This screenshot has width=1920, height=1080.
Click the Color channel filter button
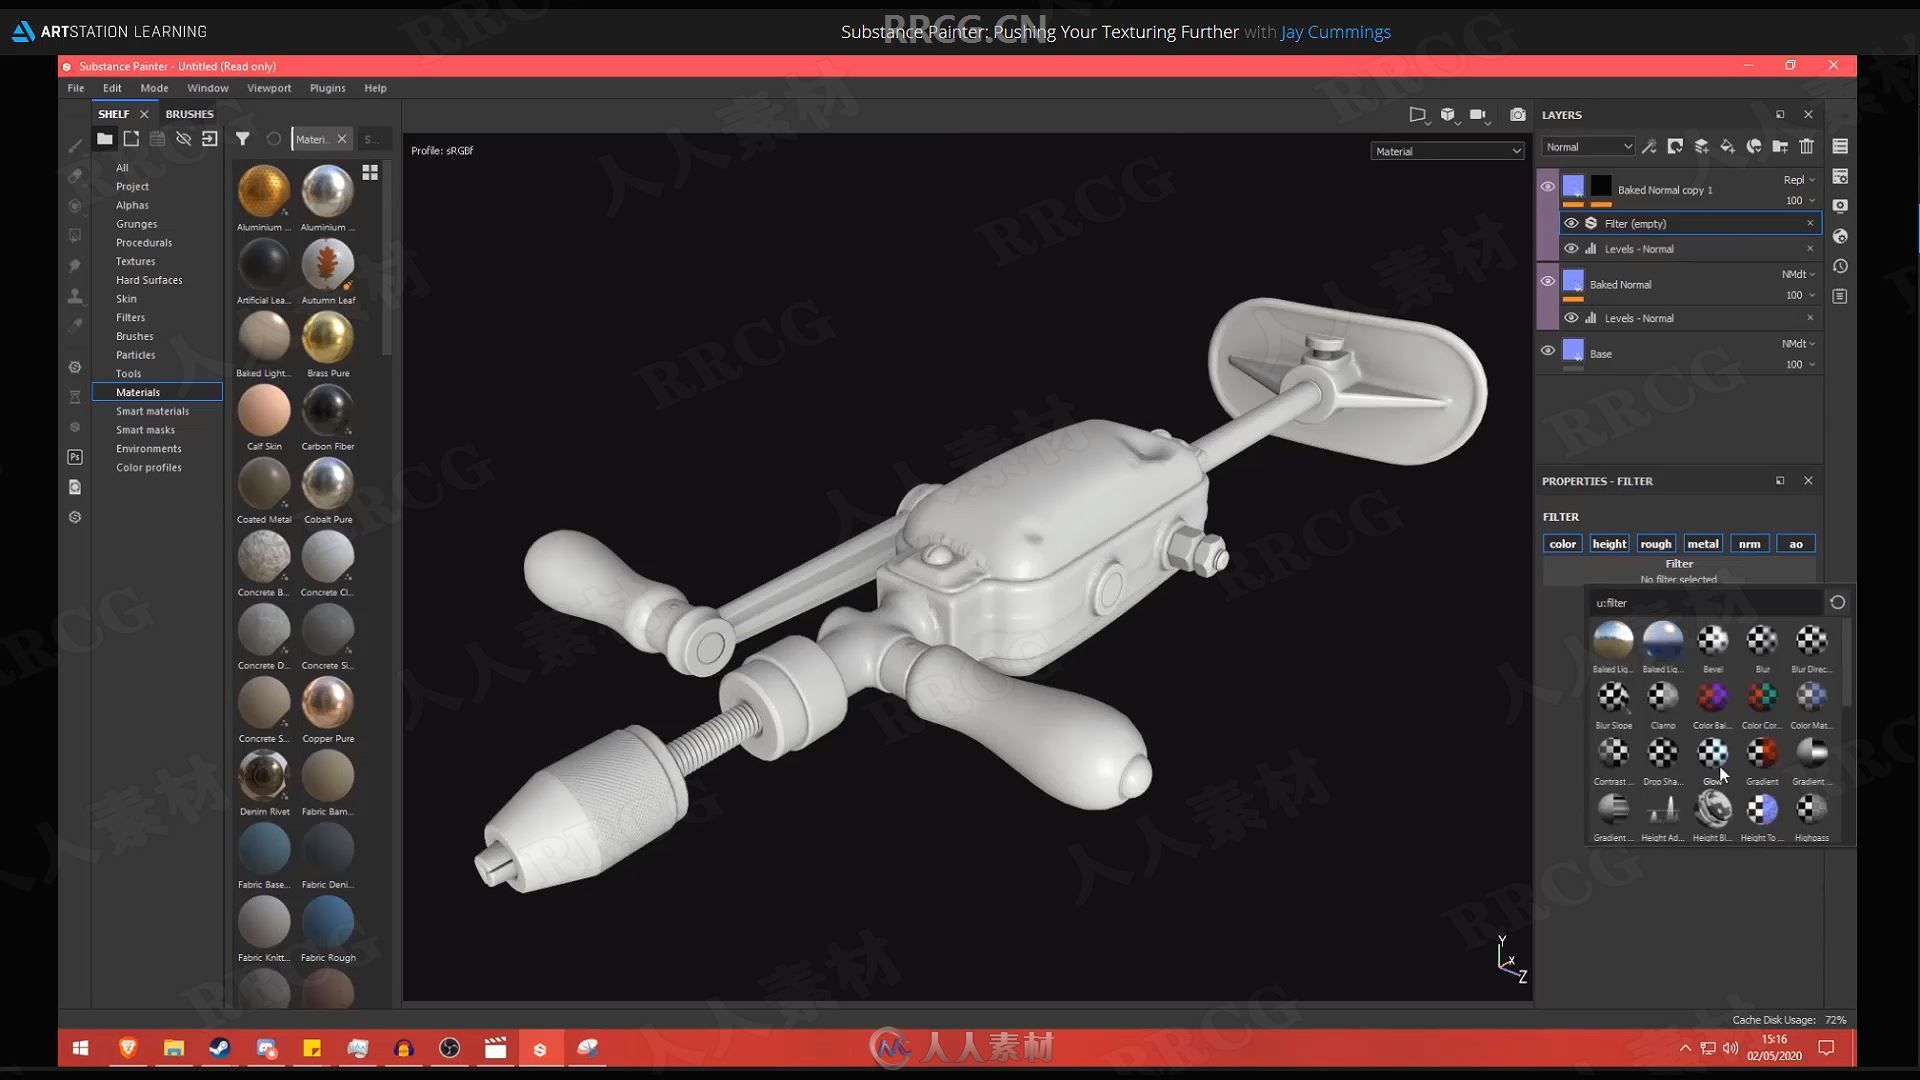pos(1564,543)
